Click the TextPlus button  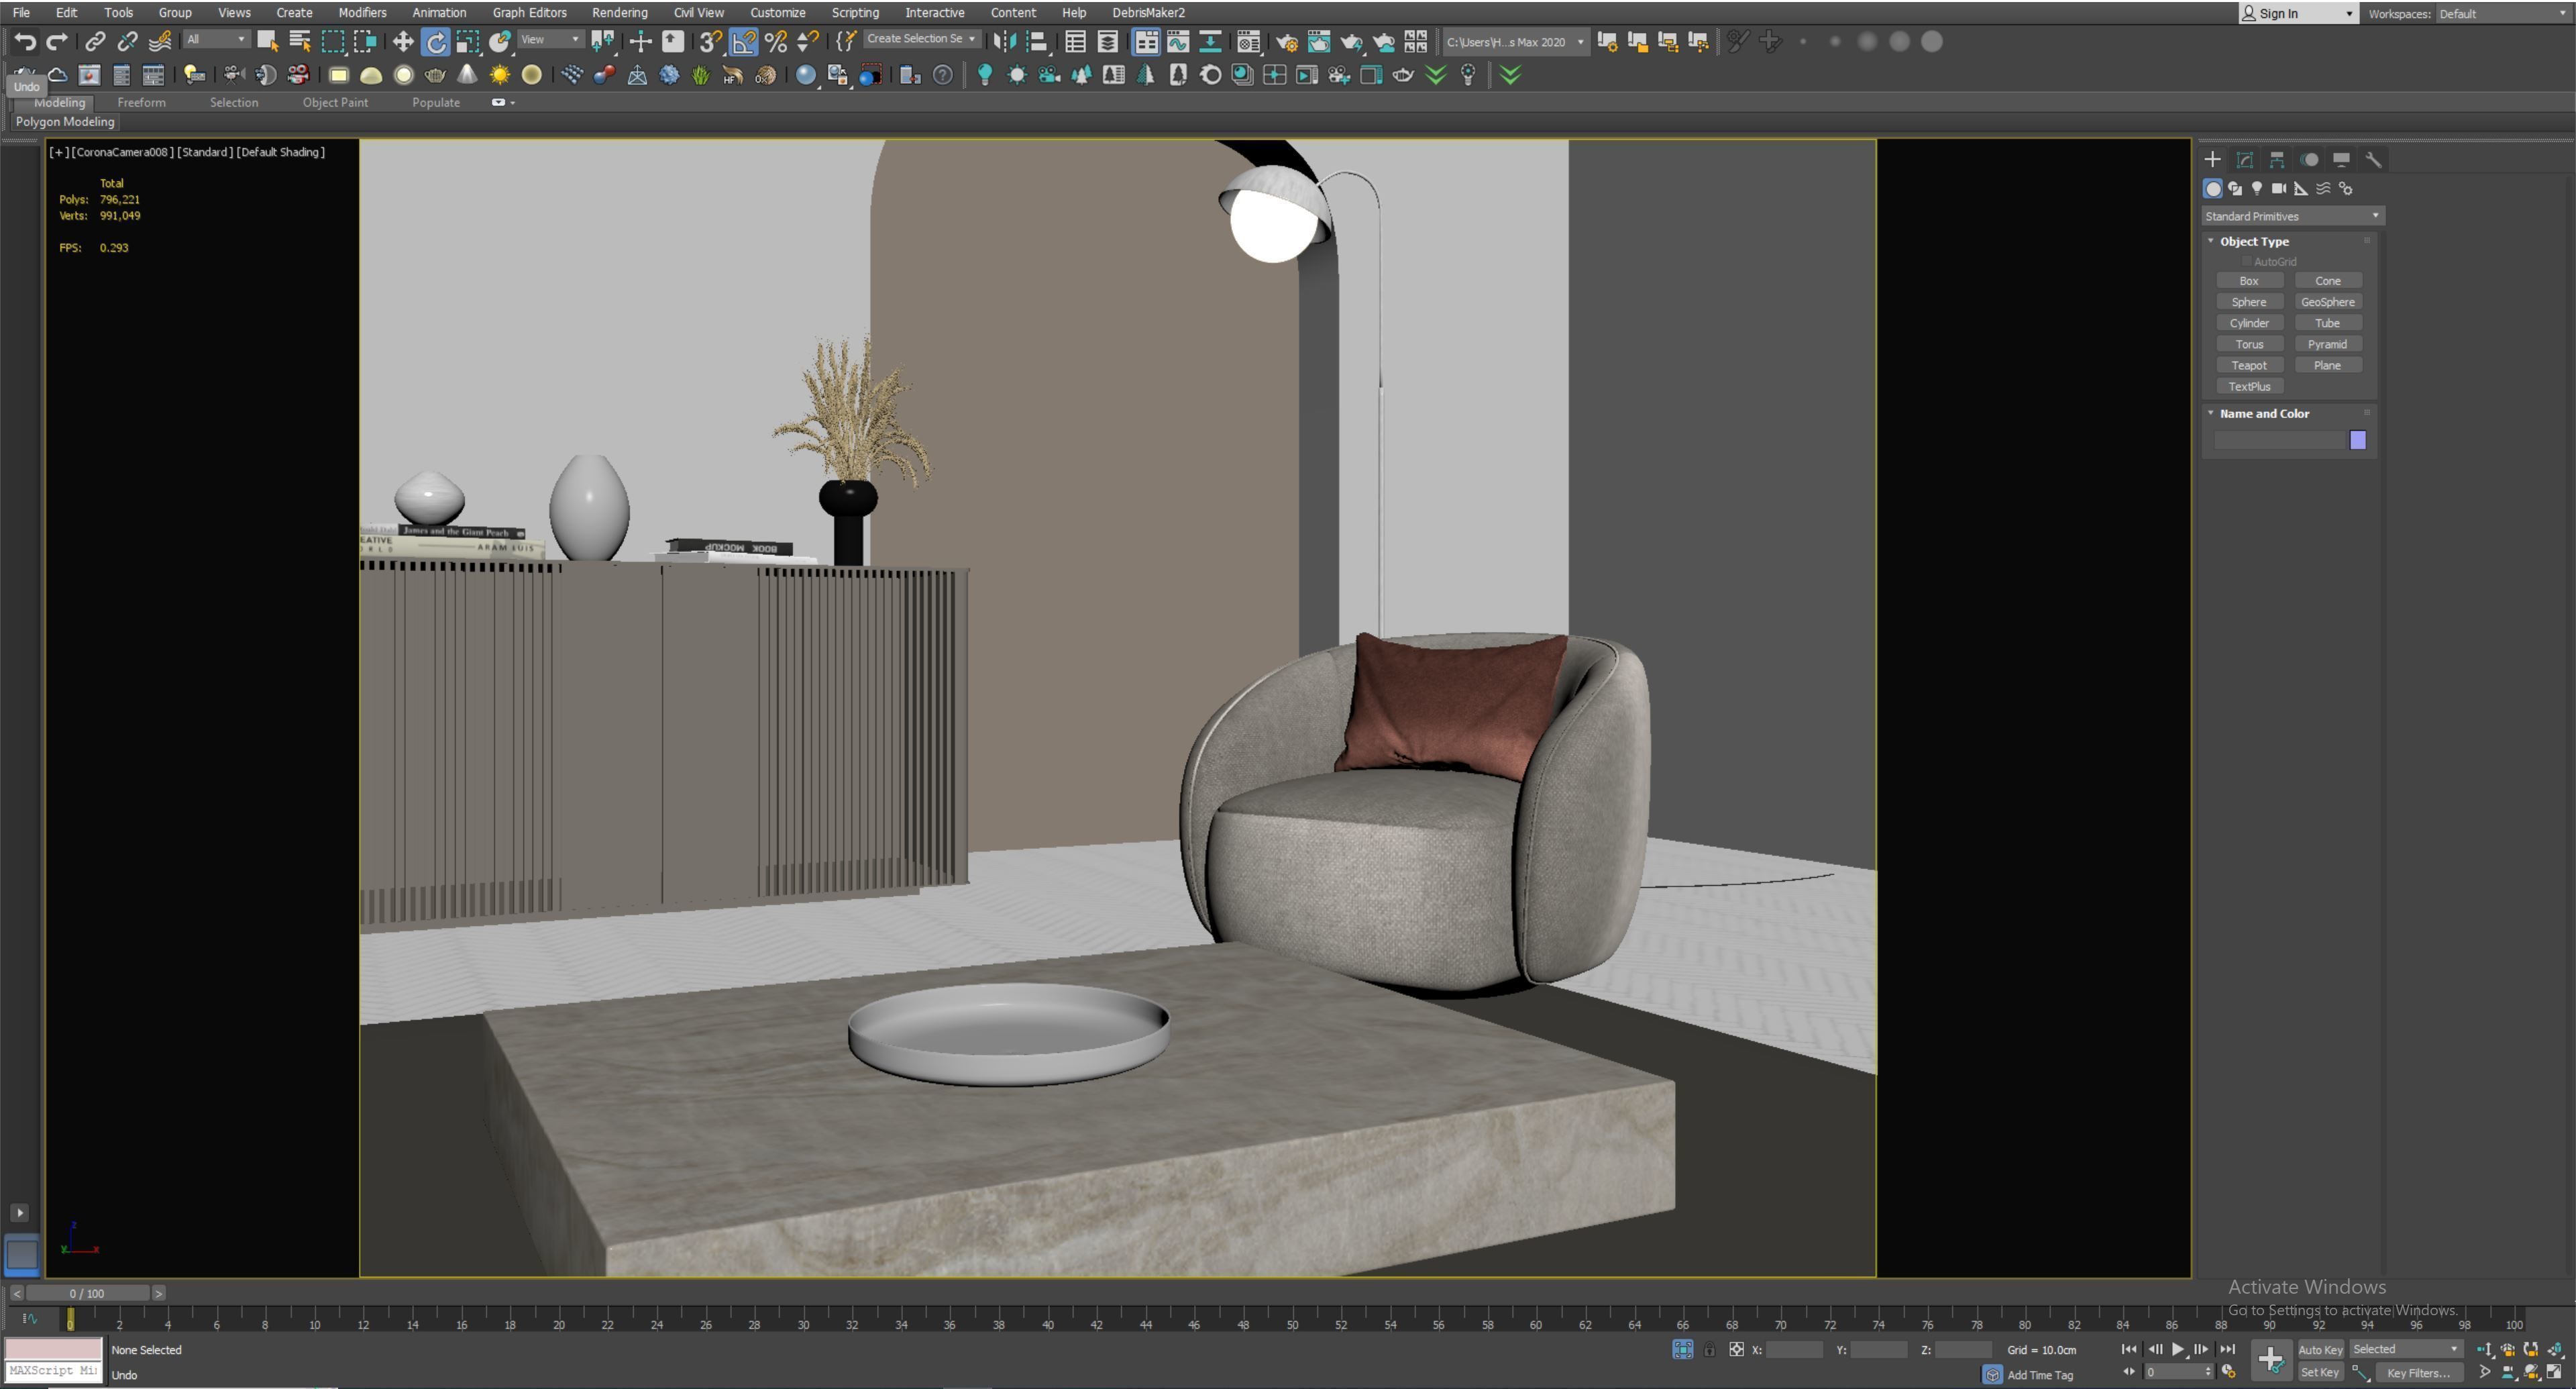coord(2249,386)
